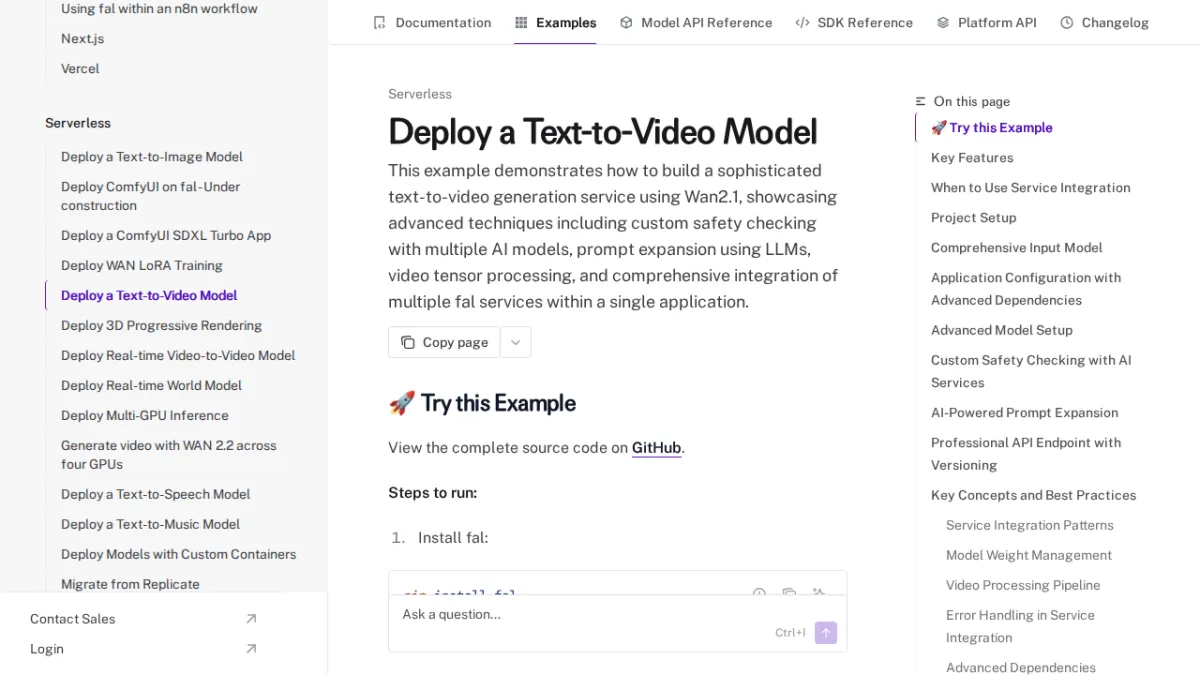
Task: Switch to the Documentation tab
Action: click(x=431, y=22)
